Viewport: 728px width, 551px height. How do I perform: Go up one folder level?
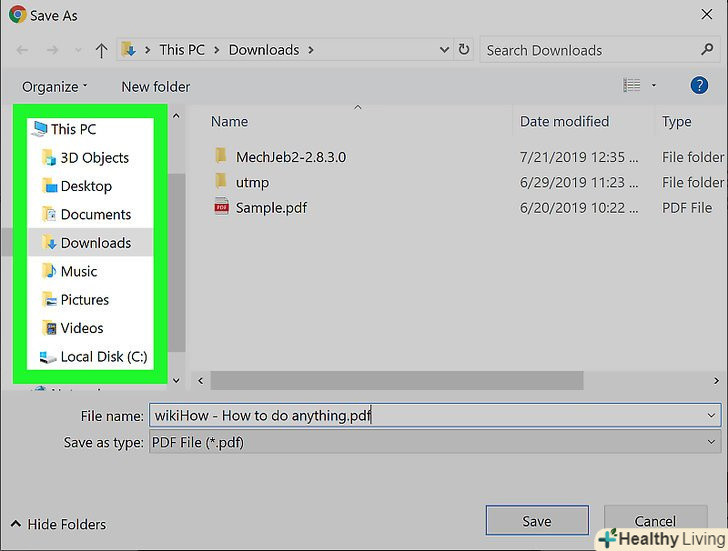pos(101,50)
